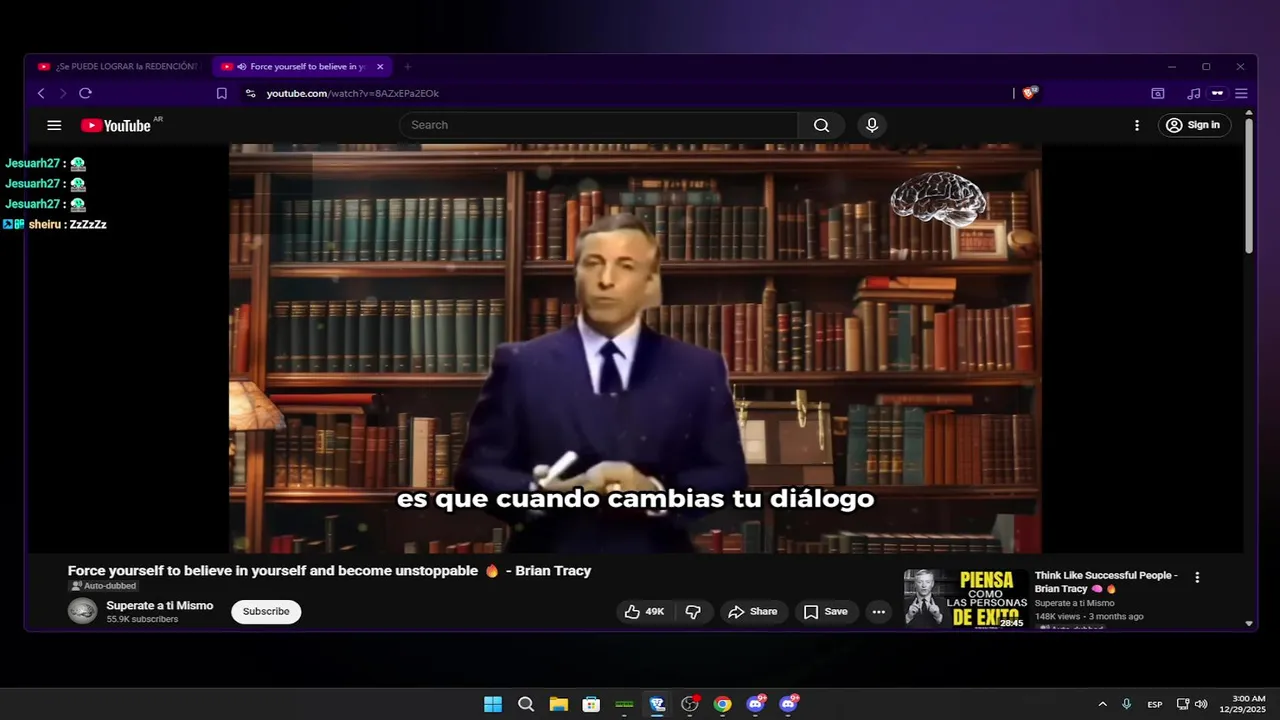Image resolution: width=1280 pixels, height=720 pixels.
Task: Open a new browser tab
Action: coord(407,67)
